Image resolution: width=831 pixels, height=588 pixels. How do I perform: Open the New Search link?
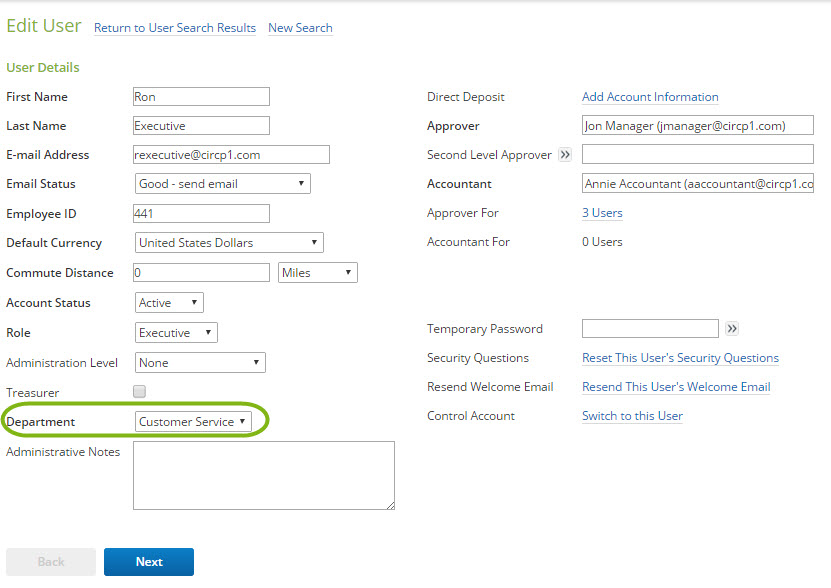point(300,28)
